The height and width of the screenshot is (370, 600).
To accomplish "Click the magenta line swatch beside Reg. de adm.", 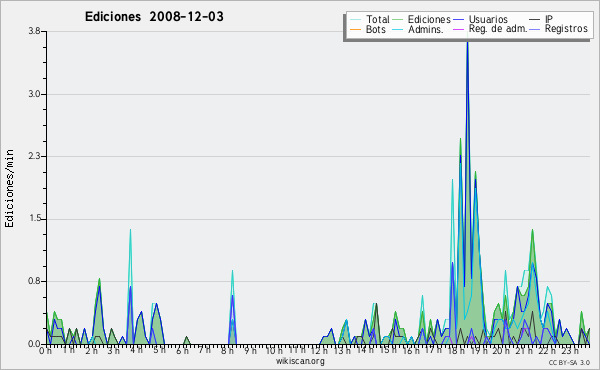I will (x=458, y=29).
